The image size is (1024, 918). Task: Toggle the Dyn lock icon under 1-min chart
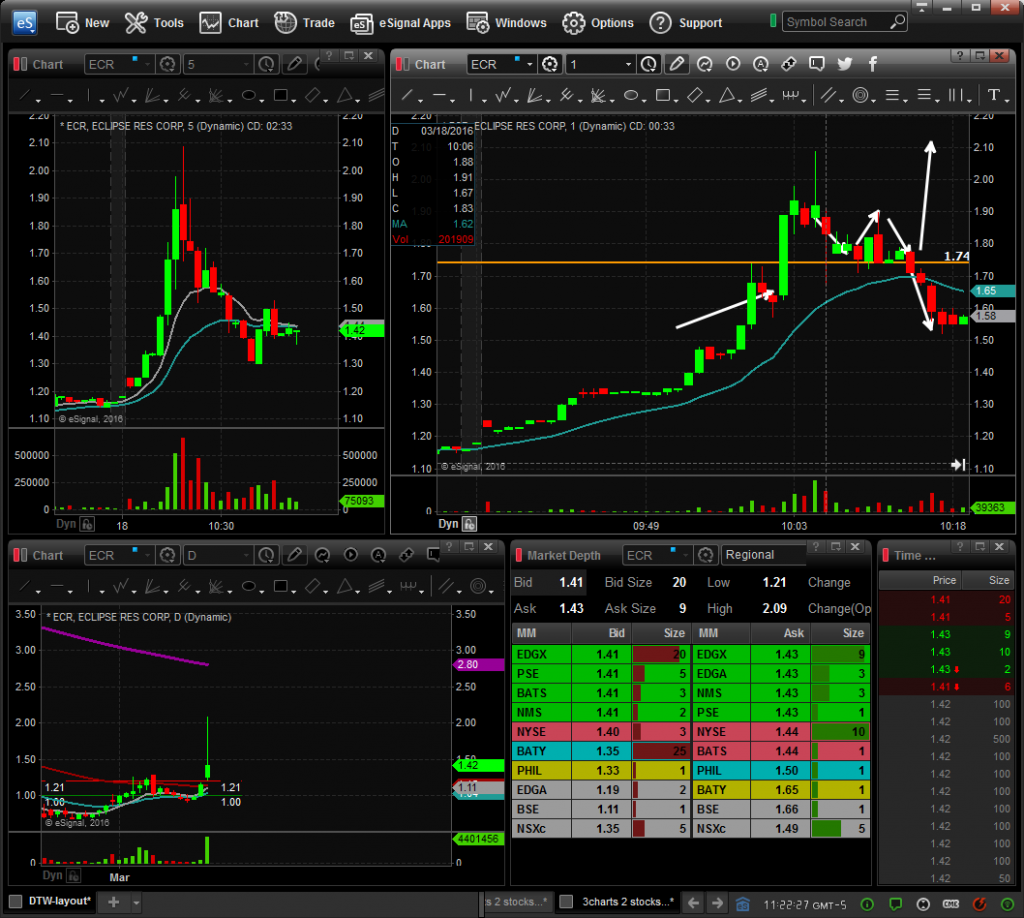click(470, 524)
